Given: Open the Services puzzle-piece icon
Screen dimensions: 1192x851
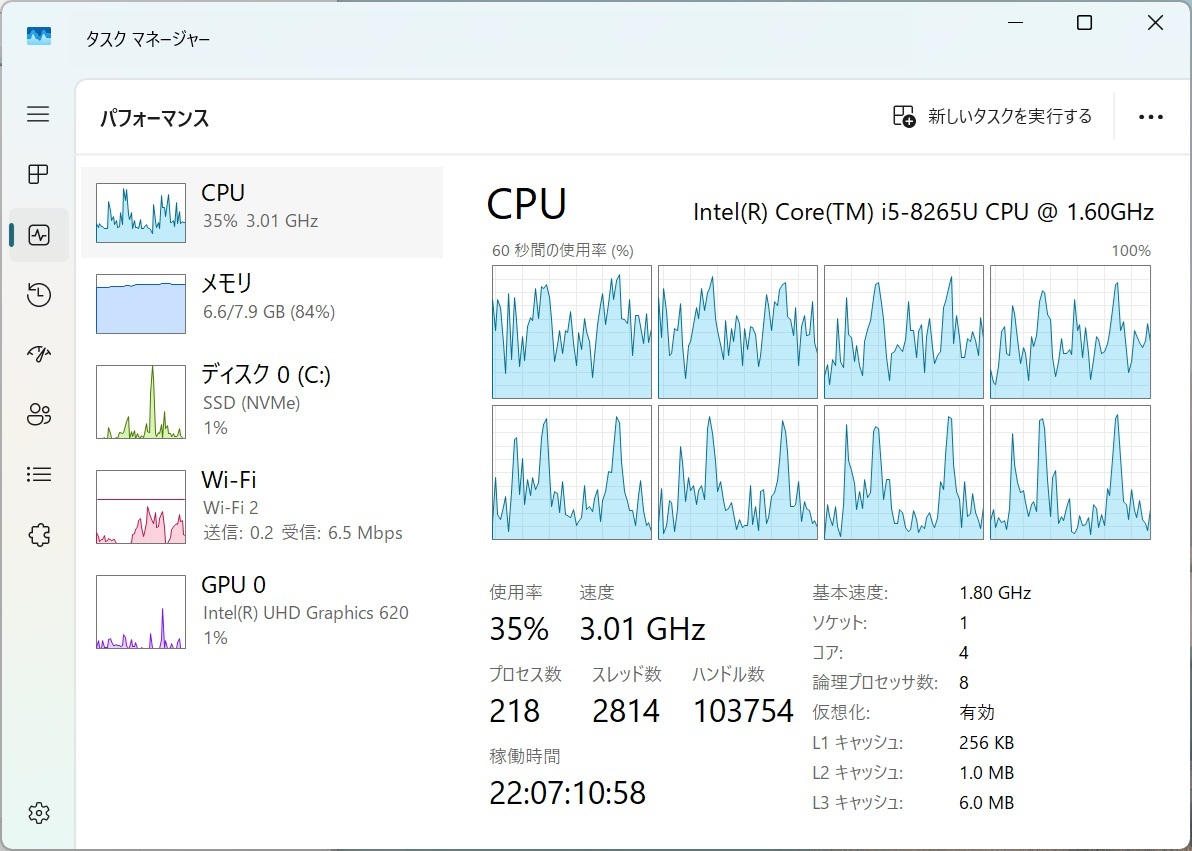Looking at the screenshot, I should point(39,535).
